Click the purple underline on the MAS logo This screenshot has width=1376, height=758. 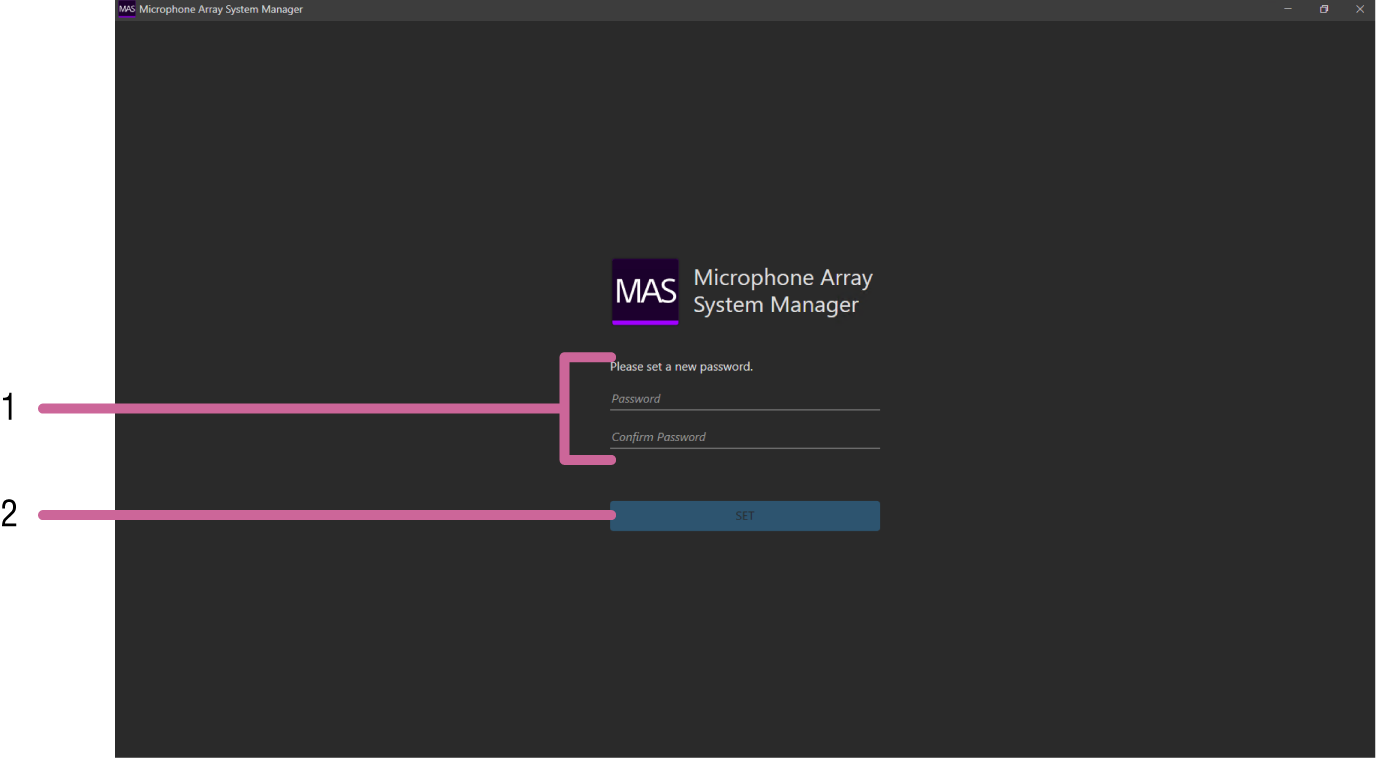645,322
